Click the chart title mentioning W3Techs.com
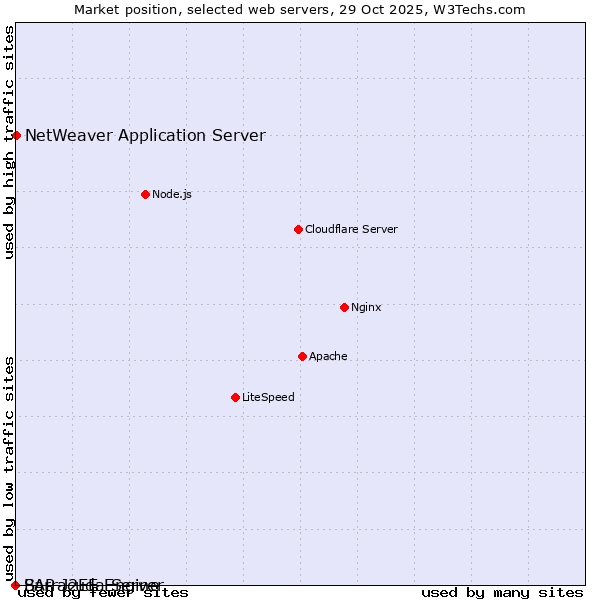Viewport: 600px width, 600px height. pyautogui.click(x=300, y=10)
